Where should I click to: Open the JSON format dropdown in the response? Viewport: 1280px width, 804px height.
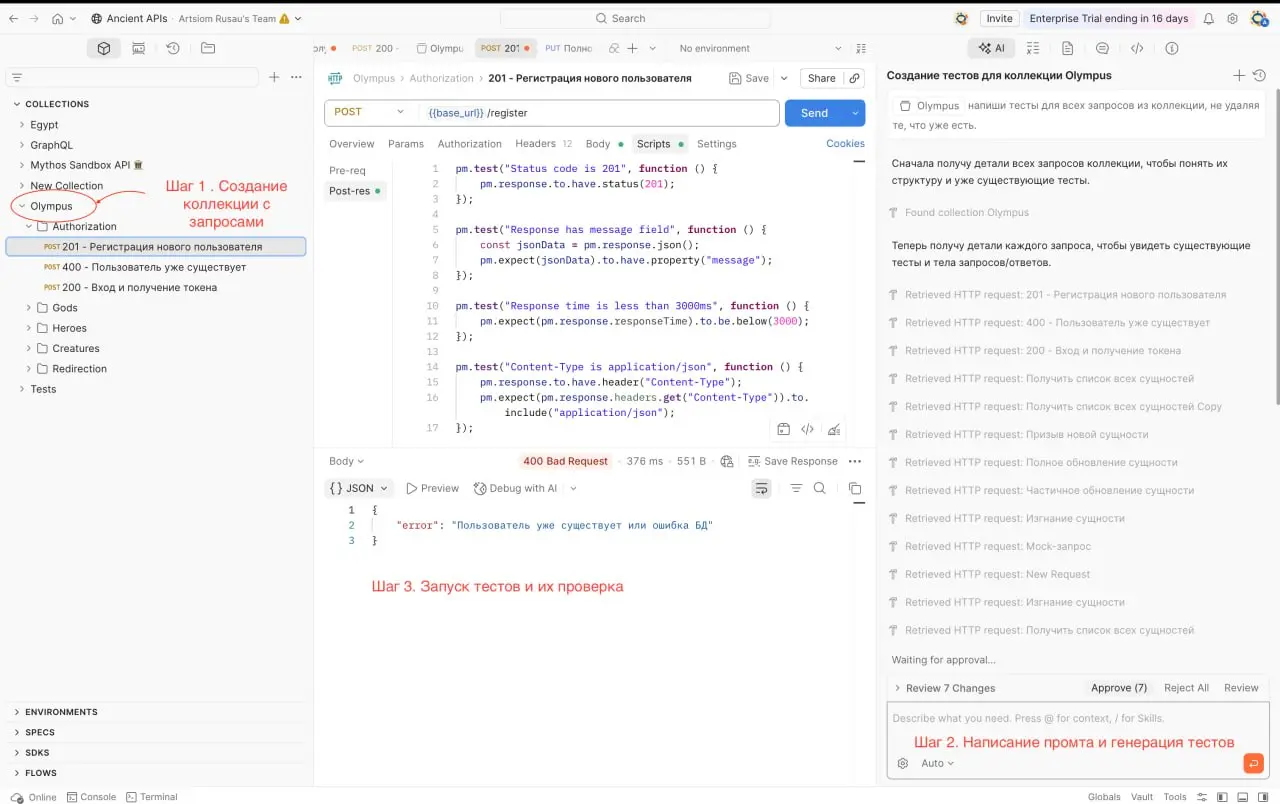point(358,488)
